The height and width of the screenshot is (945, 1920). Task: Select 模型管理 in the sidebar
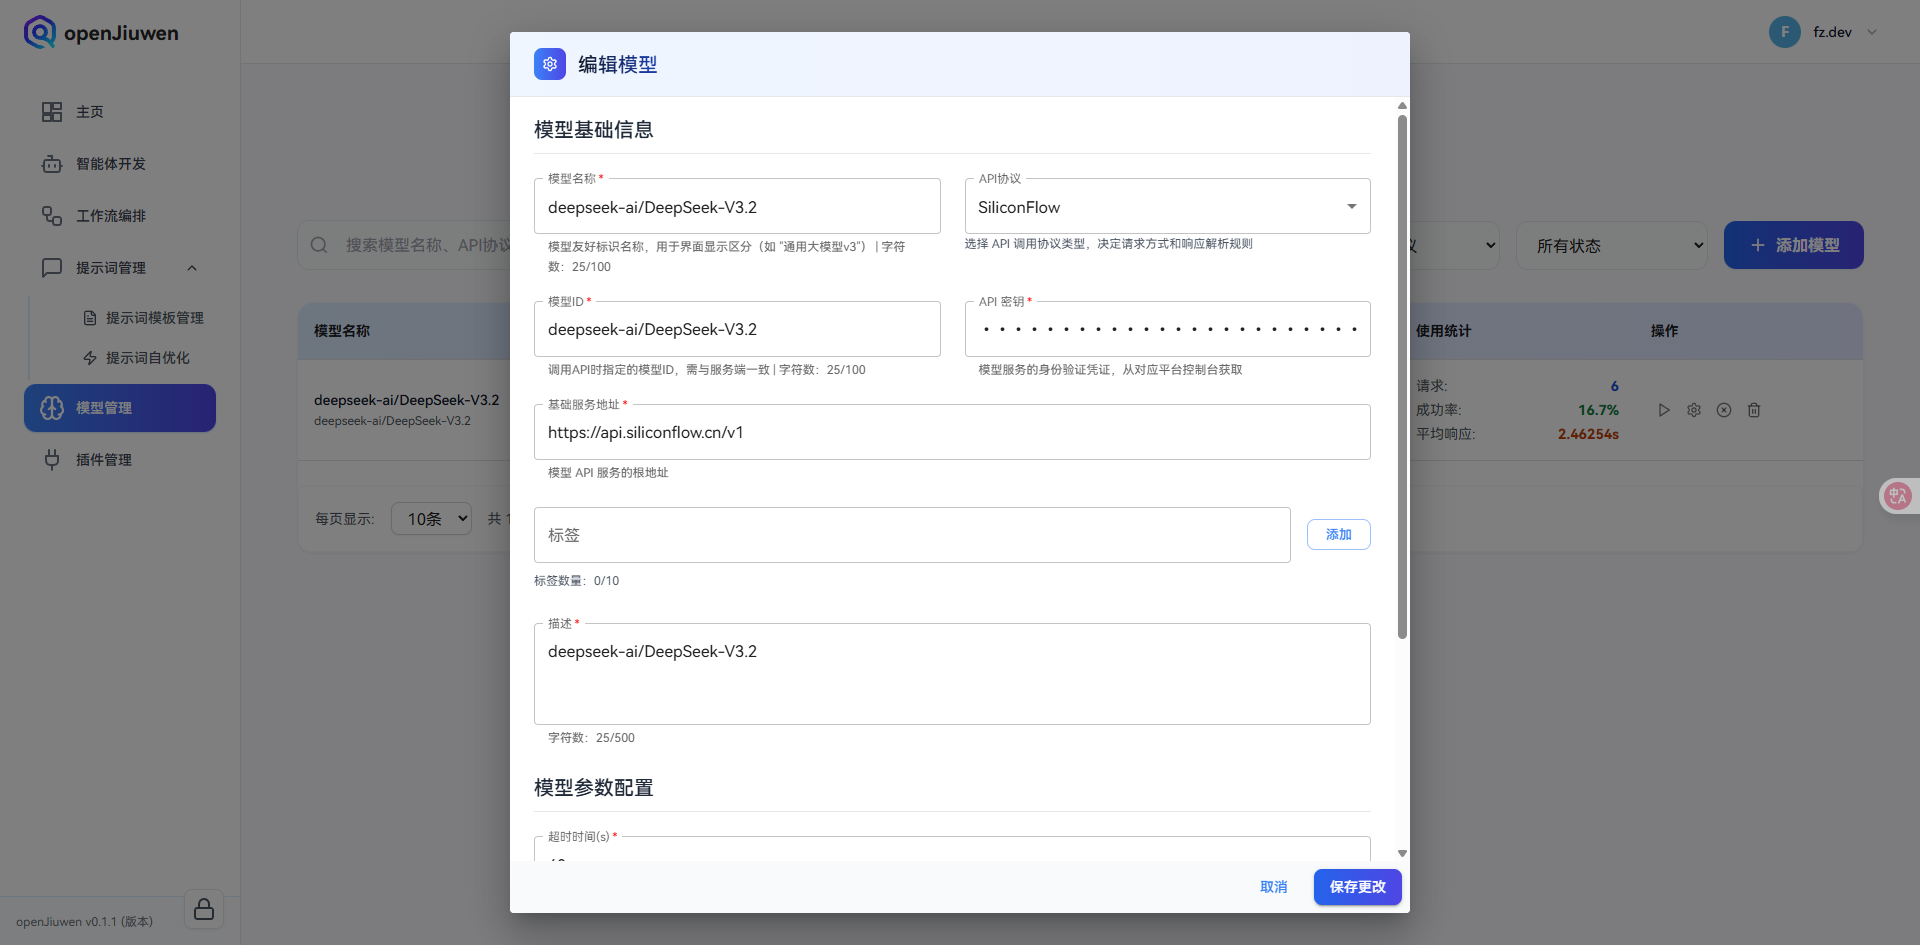(120, 408)
